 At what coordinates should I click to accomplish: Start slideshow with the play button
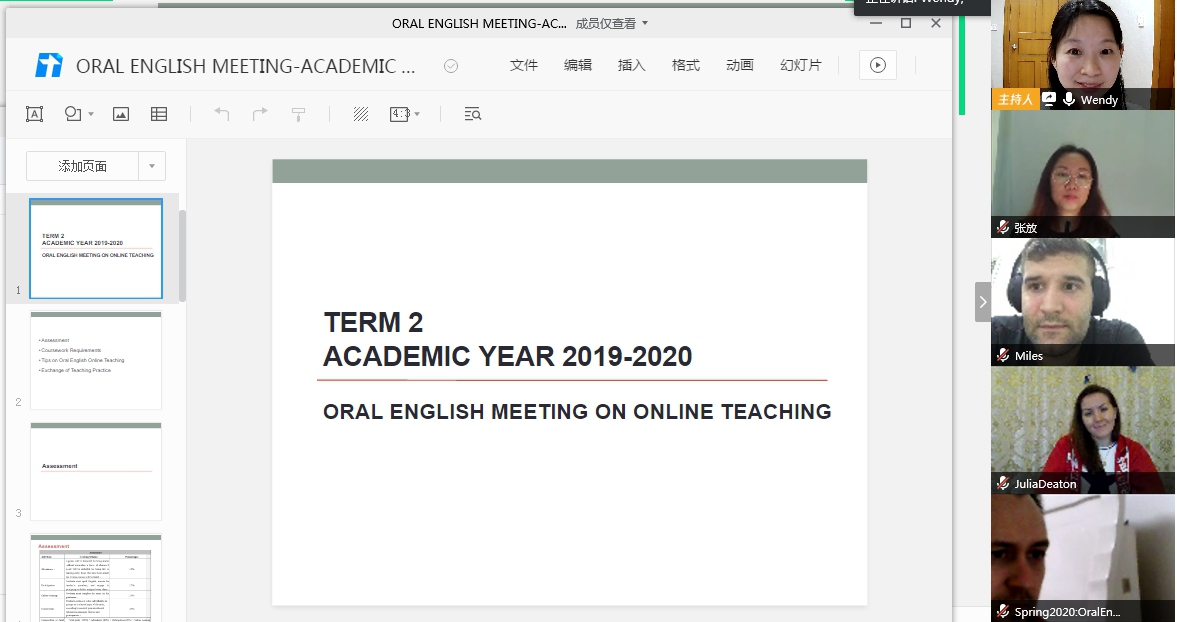(877, 65)
